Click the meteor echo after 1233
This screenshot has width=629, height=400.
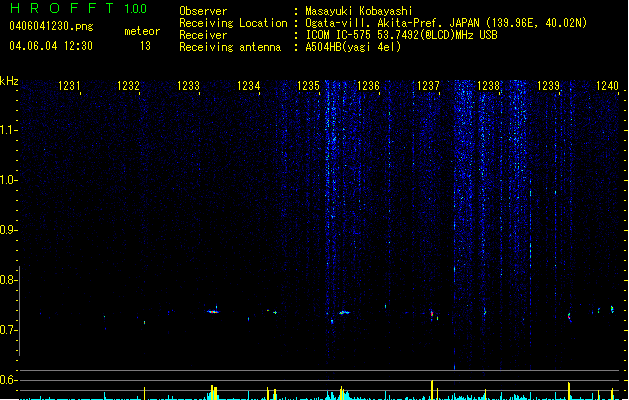pyautogui.click(x=213, y=311)
